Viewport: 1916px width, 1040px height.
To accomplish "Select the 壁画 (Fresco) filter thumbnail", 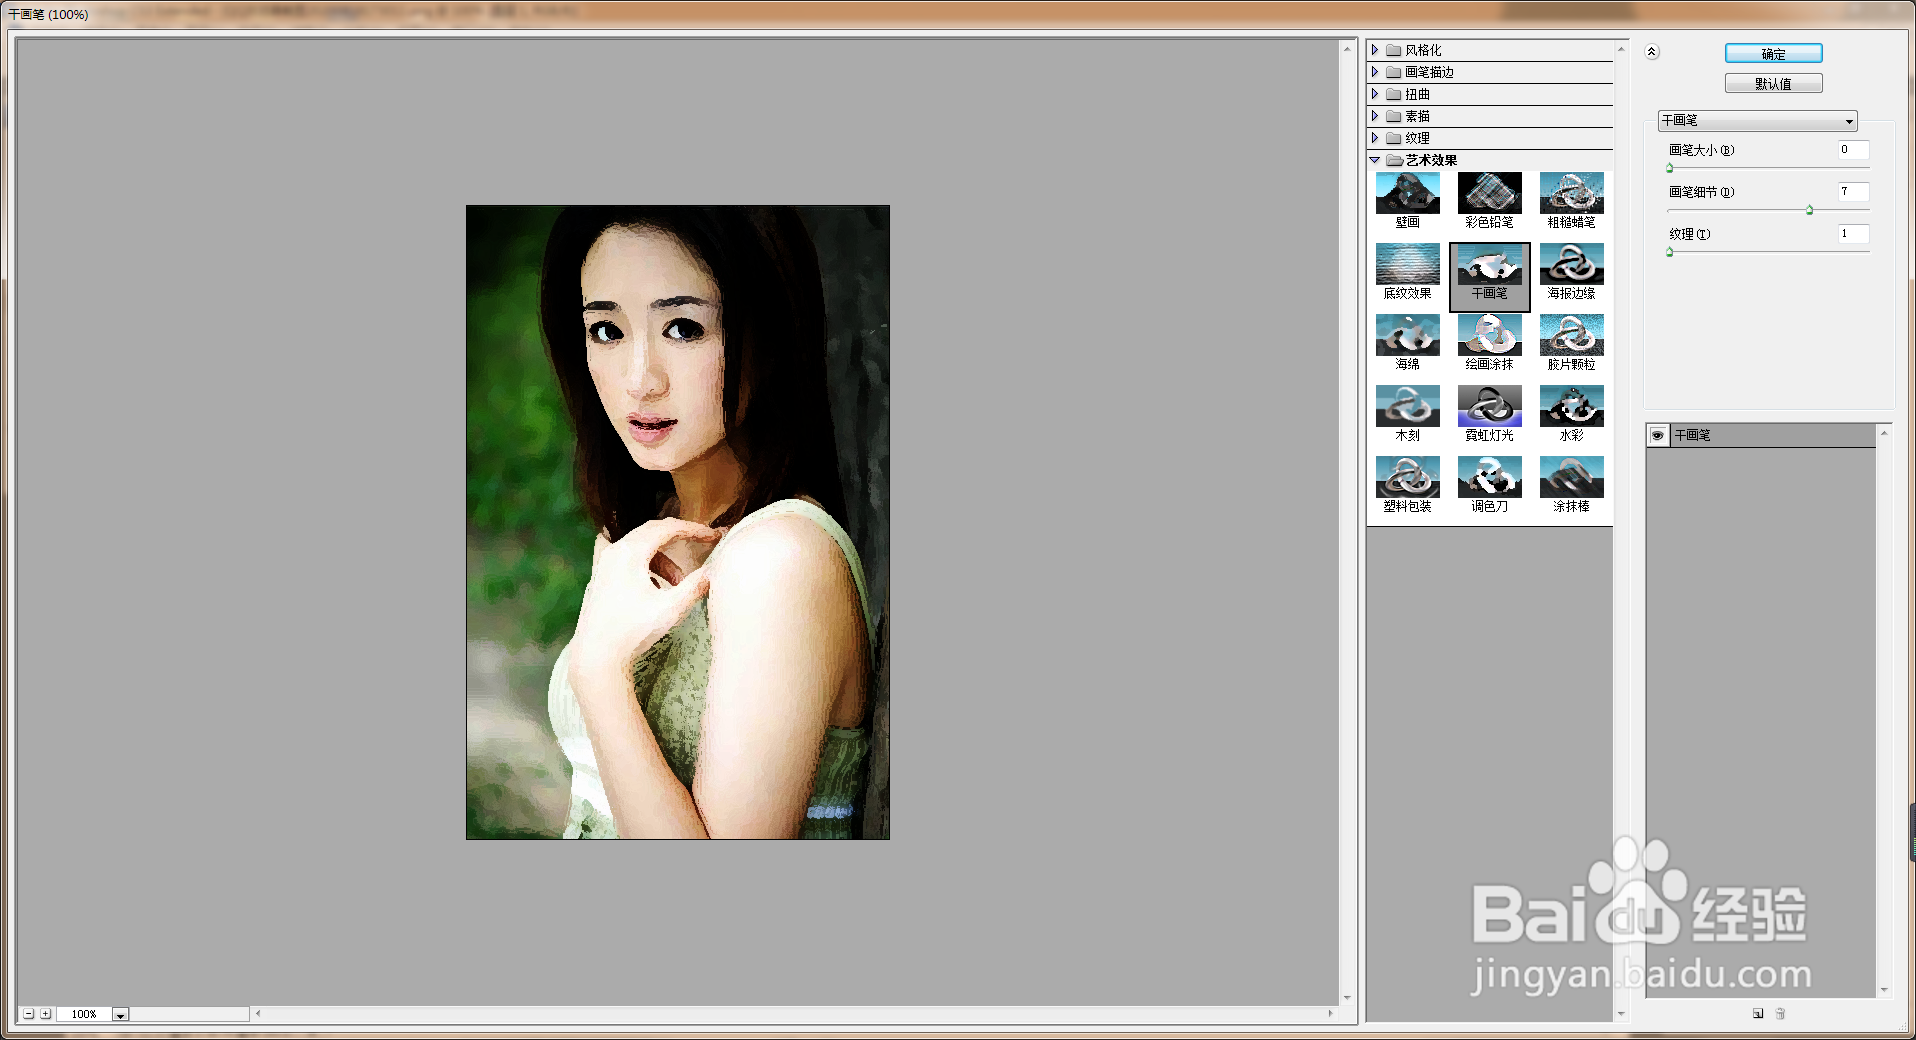I will (x=1407, y=193).
